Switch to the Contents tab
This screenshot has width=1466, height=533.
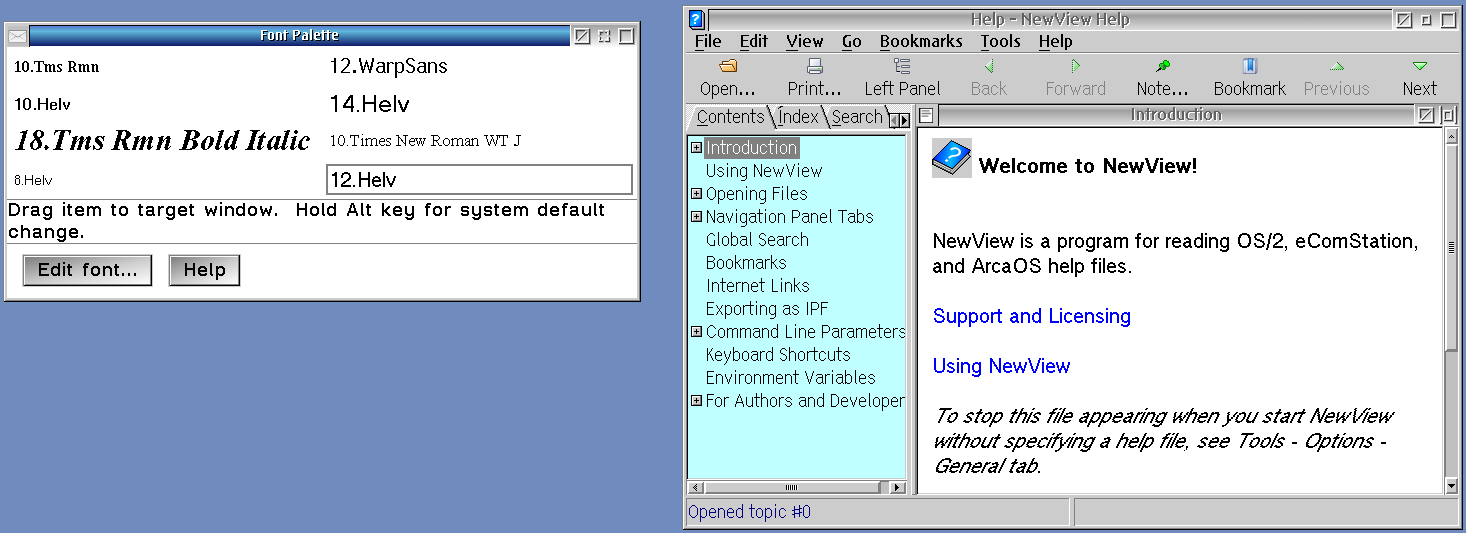(x=730, y=117)
